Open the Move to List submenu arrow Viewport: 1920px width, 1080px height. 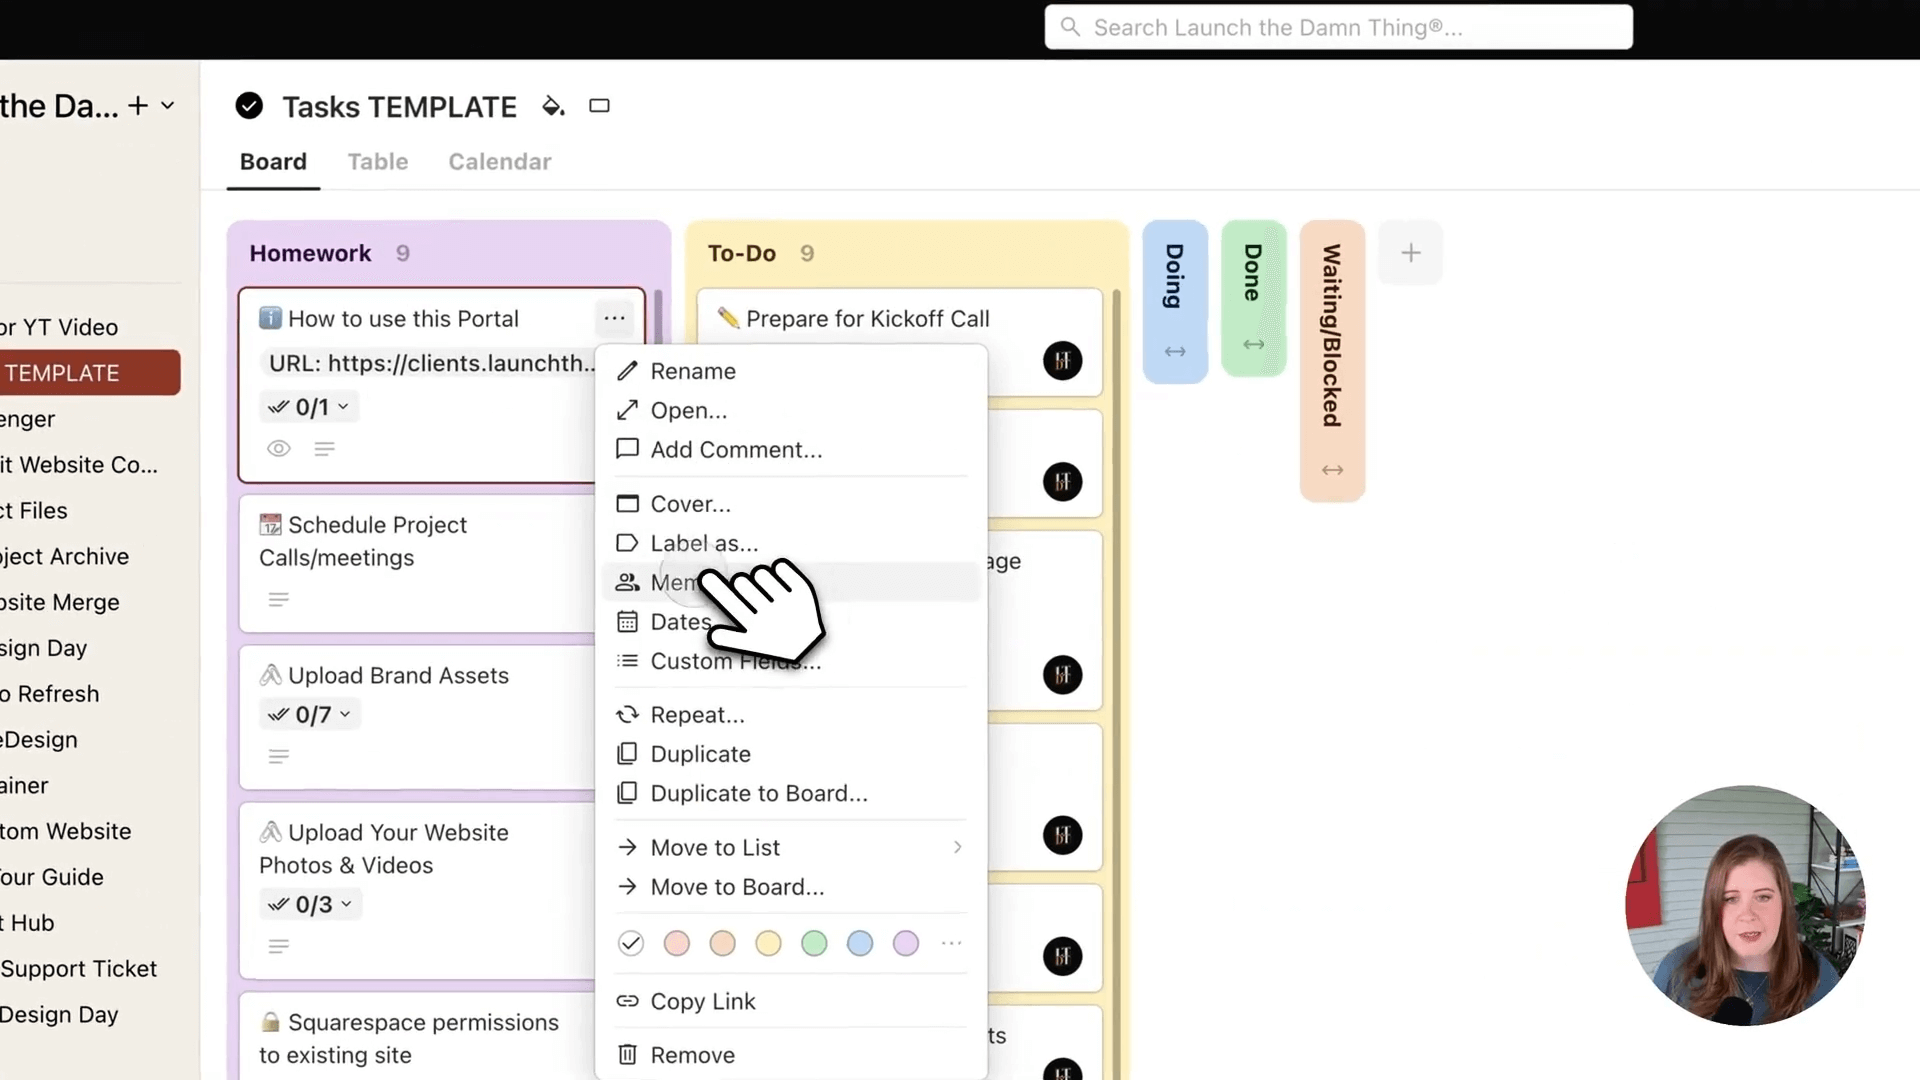pyautogui.click(x=957, y=848)
